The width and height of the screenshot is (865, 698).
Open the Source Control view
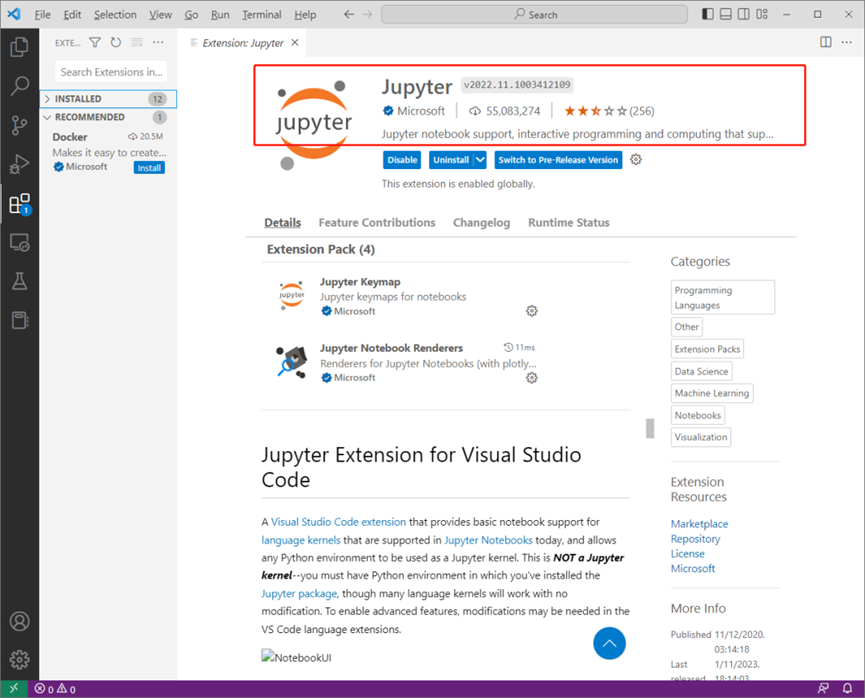pos(19,125)
